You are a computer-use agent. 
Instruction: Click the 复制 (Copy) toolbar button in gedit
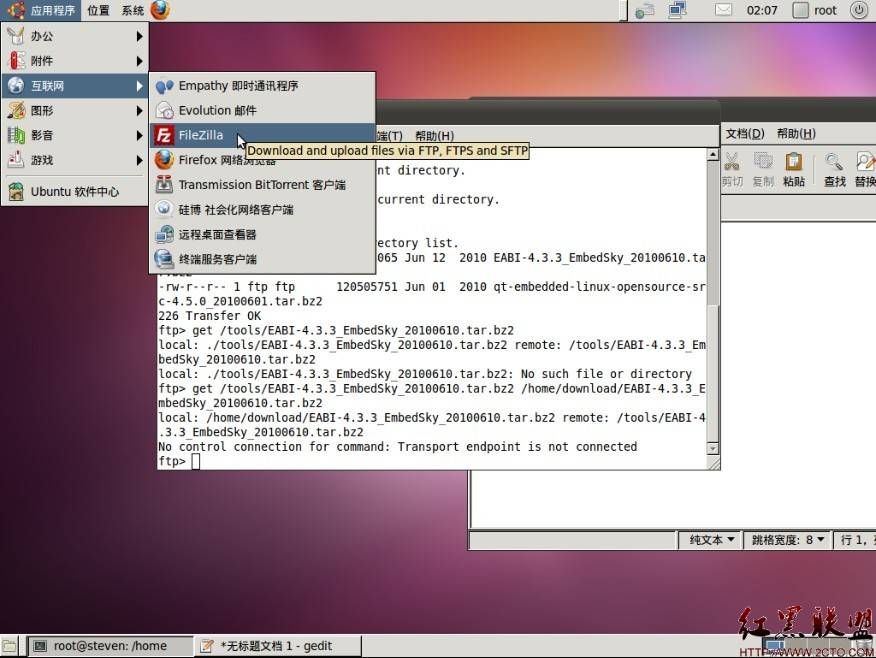point(763,170)
